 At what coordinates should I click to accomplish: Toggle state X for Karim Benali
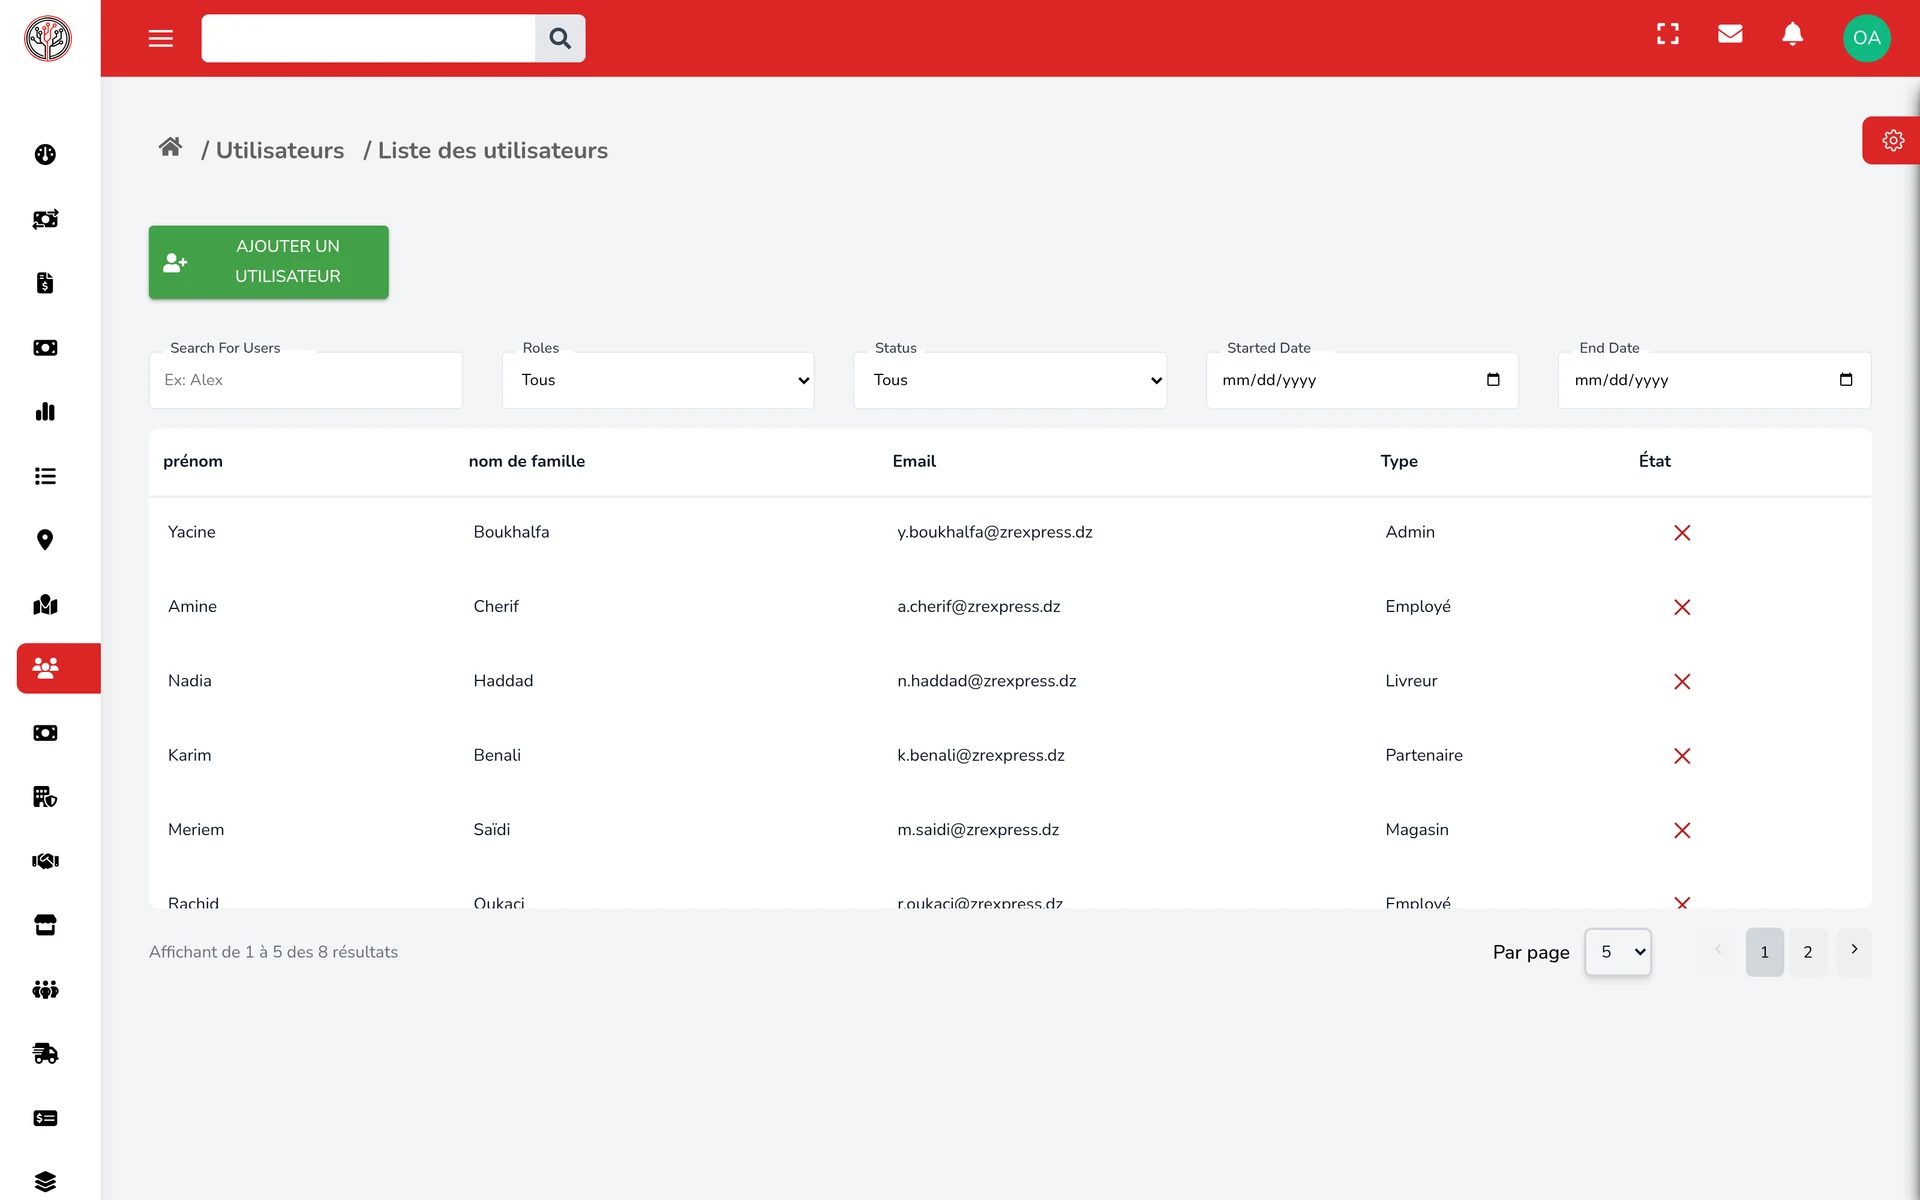(x=1682, y=756)
